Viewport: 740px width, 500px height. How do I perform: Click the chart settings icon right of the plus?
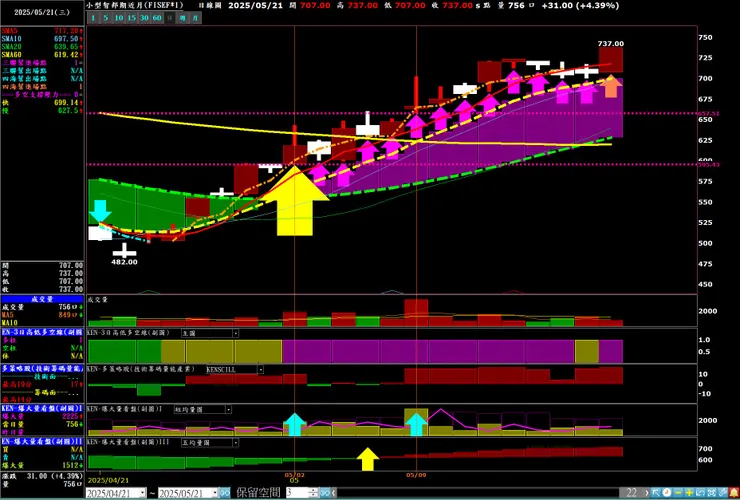coord(700,493)
